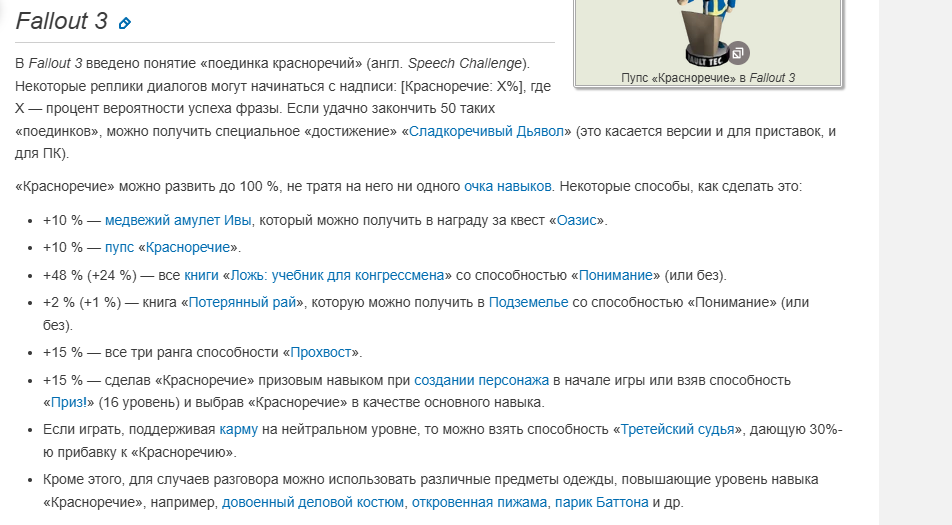Open the «Третейский судья» perk link
This screenshot has width=952, height=525.
(677, 430)
